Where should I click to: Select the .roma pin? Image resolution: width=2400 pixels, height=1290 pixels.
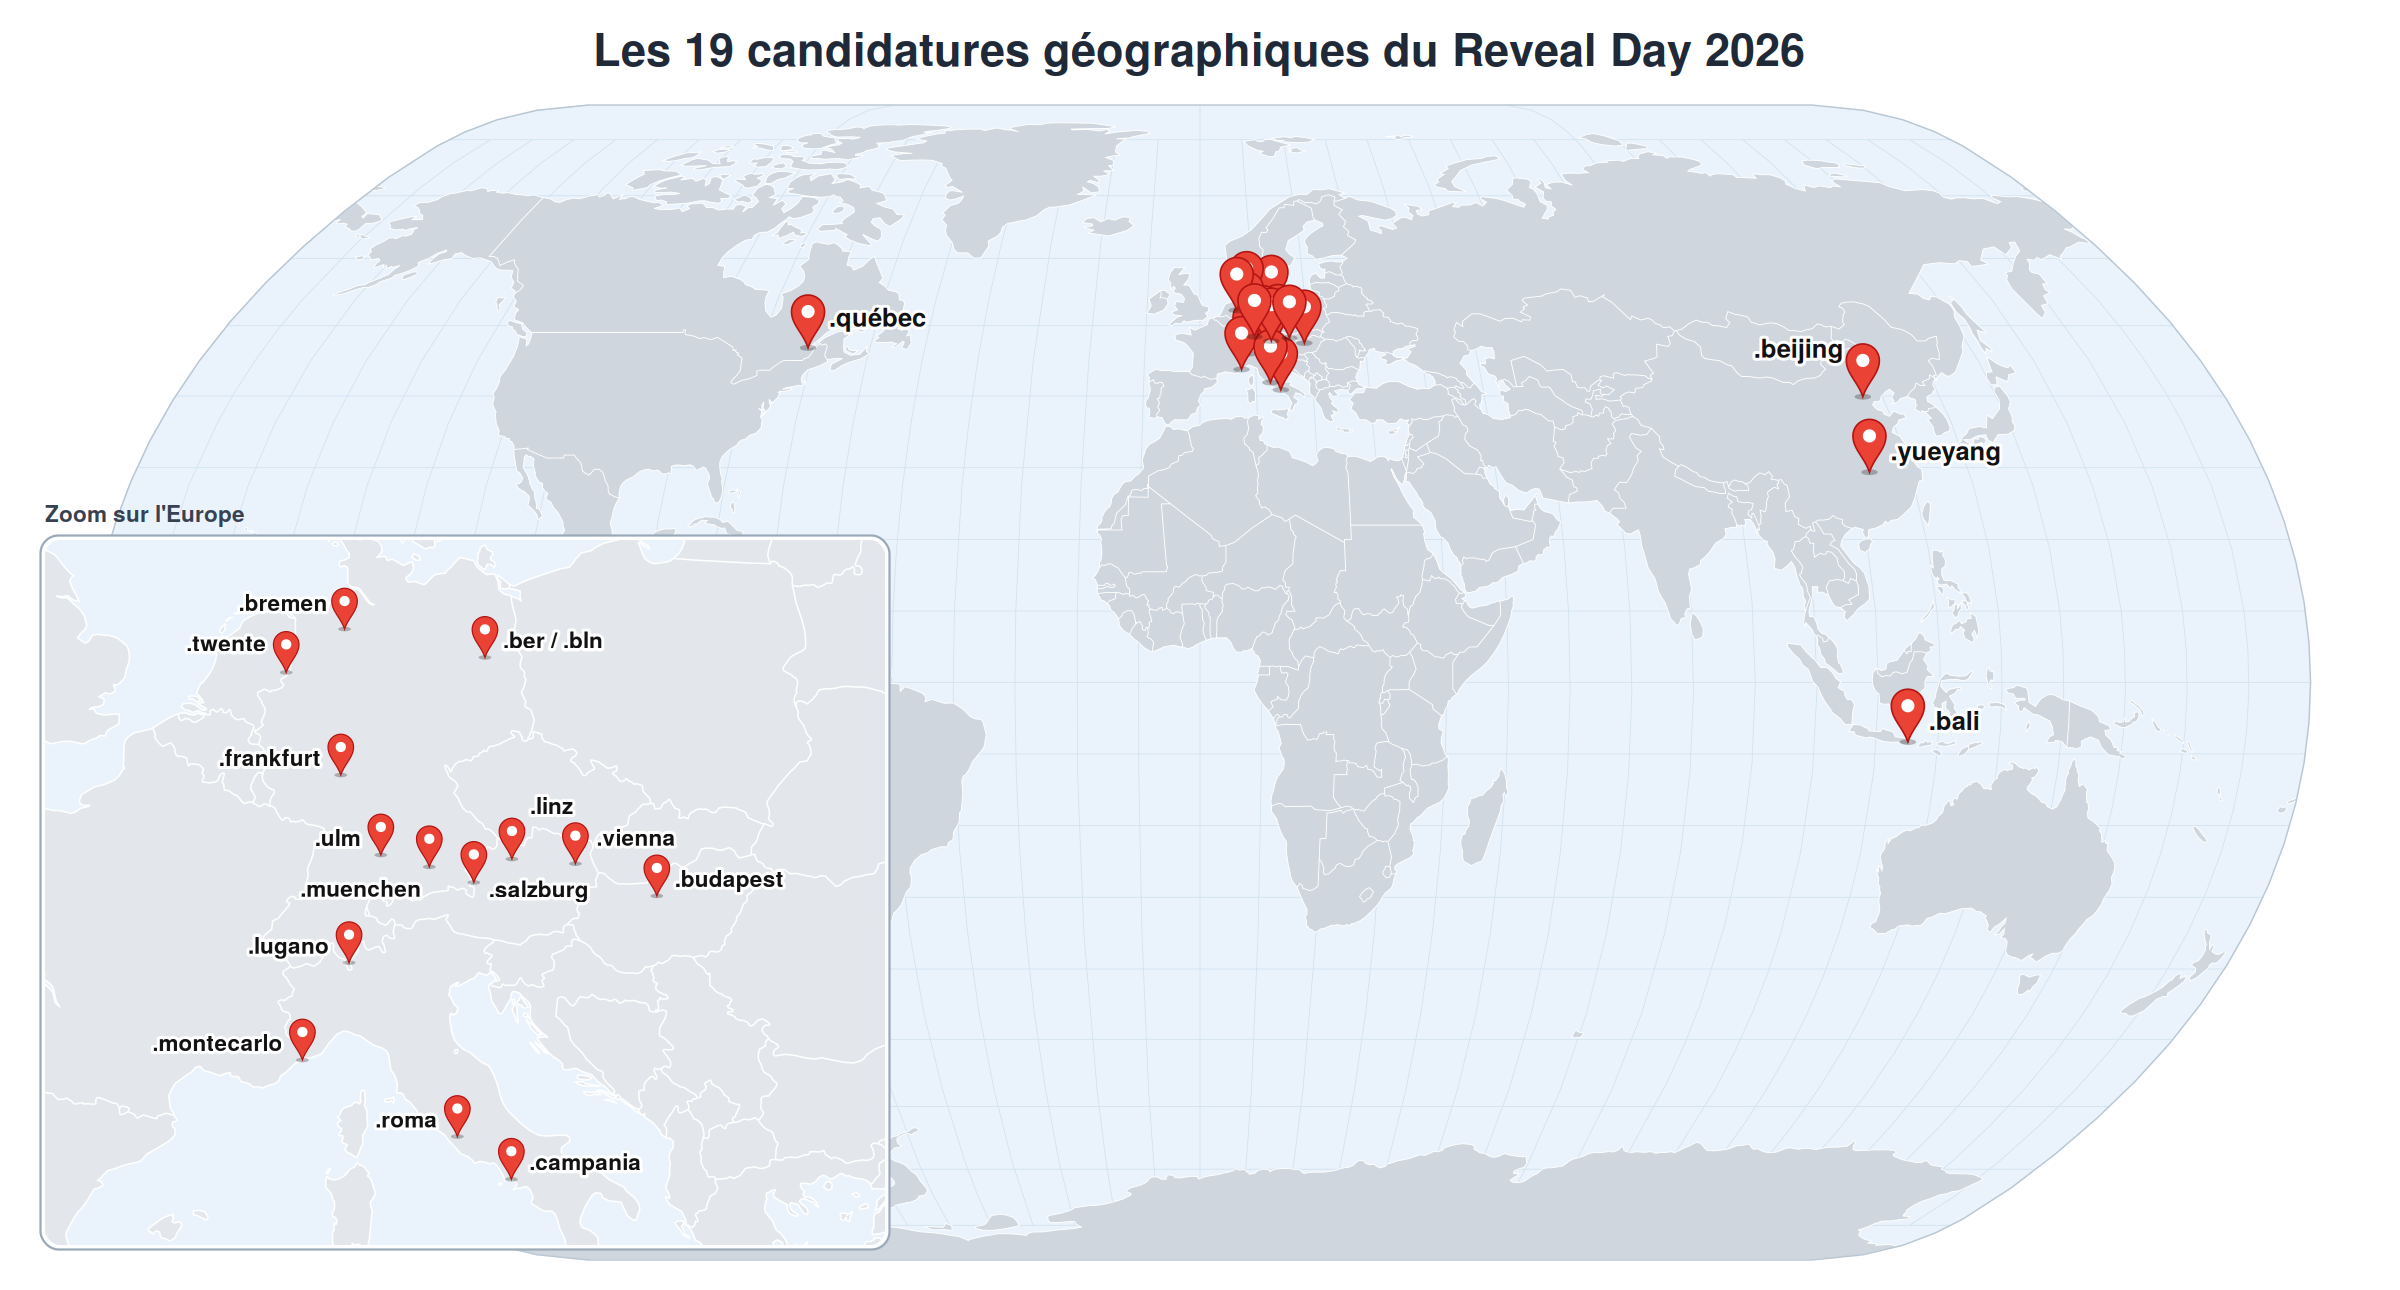point(457,1116)
